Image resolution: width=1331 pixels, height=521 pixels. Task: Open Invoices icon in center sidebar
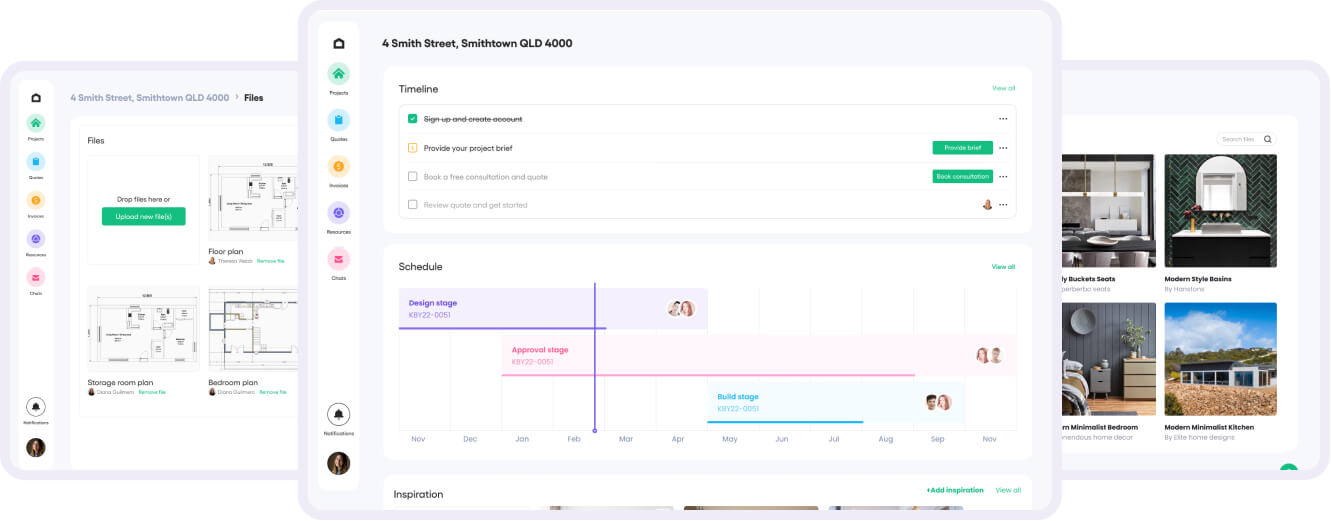(339, 166)
